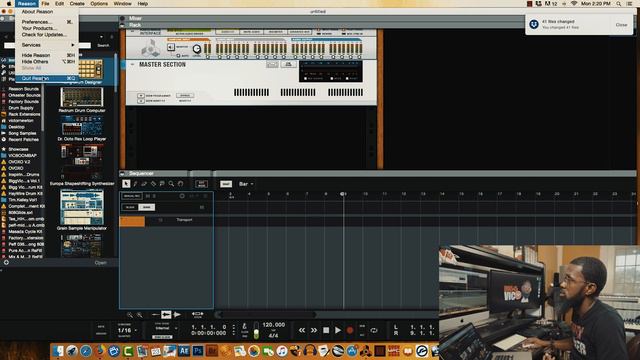
Task: Open the browser location dropdown arrow
Action: [x=101, y=37]
